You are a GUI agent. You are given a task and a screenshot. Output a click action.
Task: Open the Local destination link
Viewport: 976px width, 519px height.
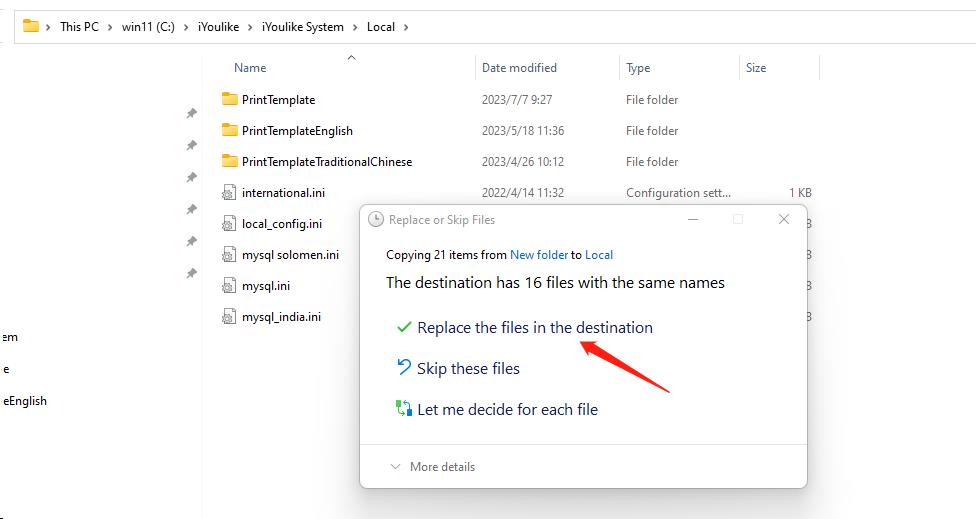[599, 255]
